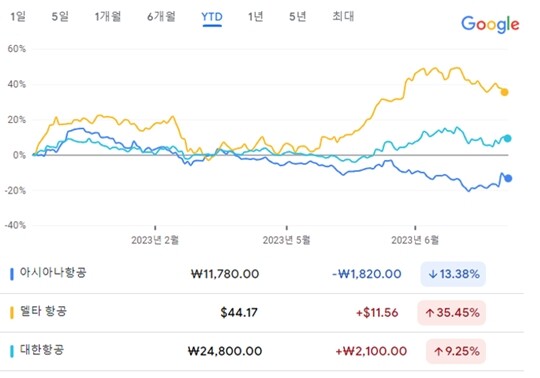Screen dimensions: 540x378
Task: Open the 6개월 range tab
Action: 161,17
